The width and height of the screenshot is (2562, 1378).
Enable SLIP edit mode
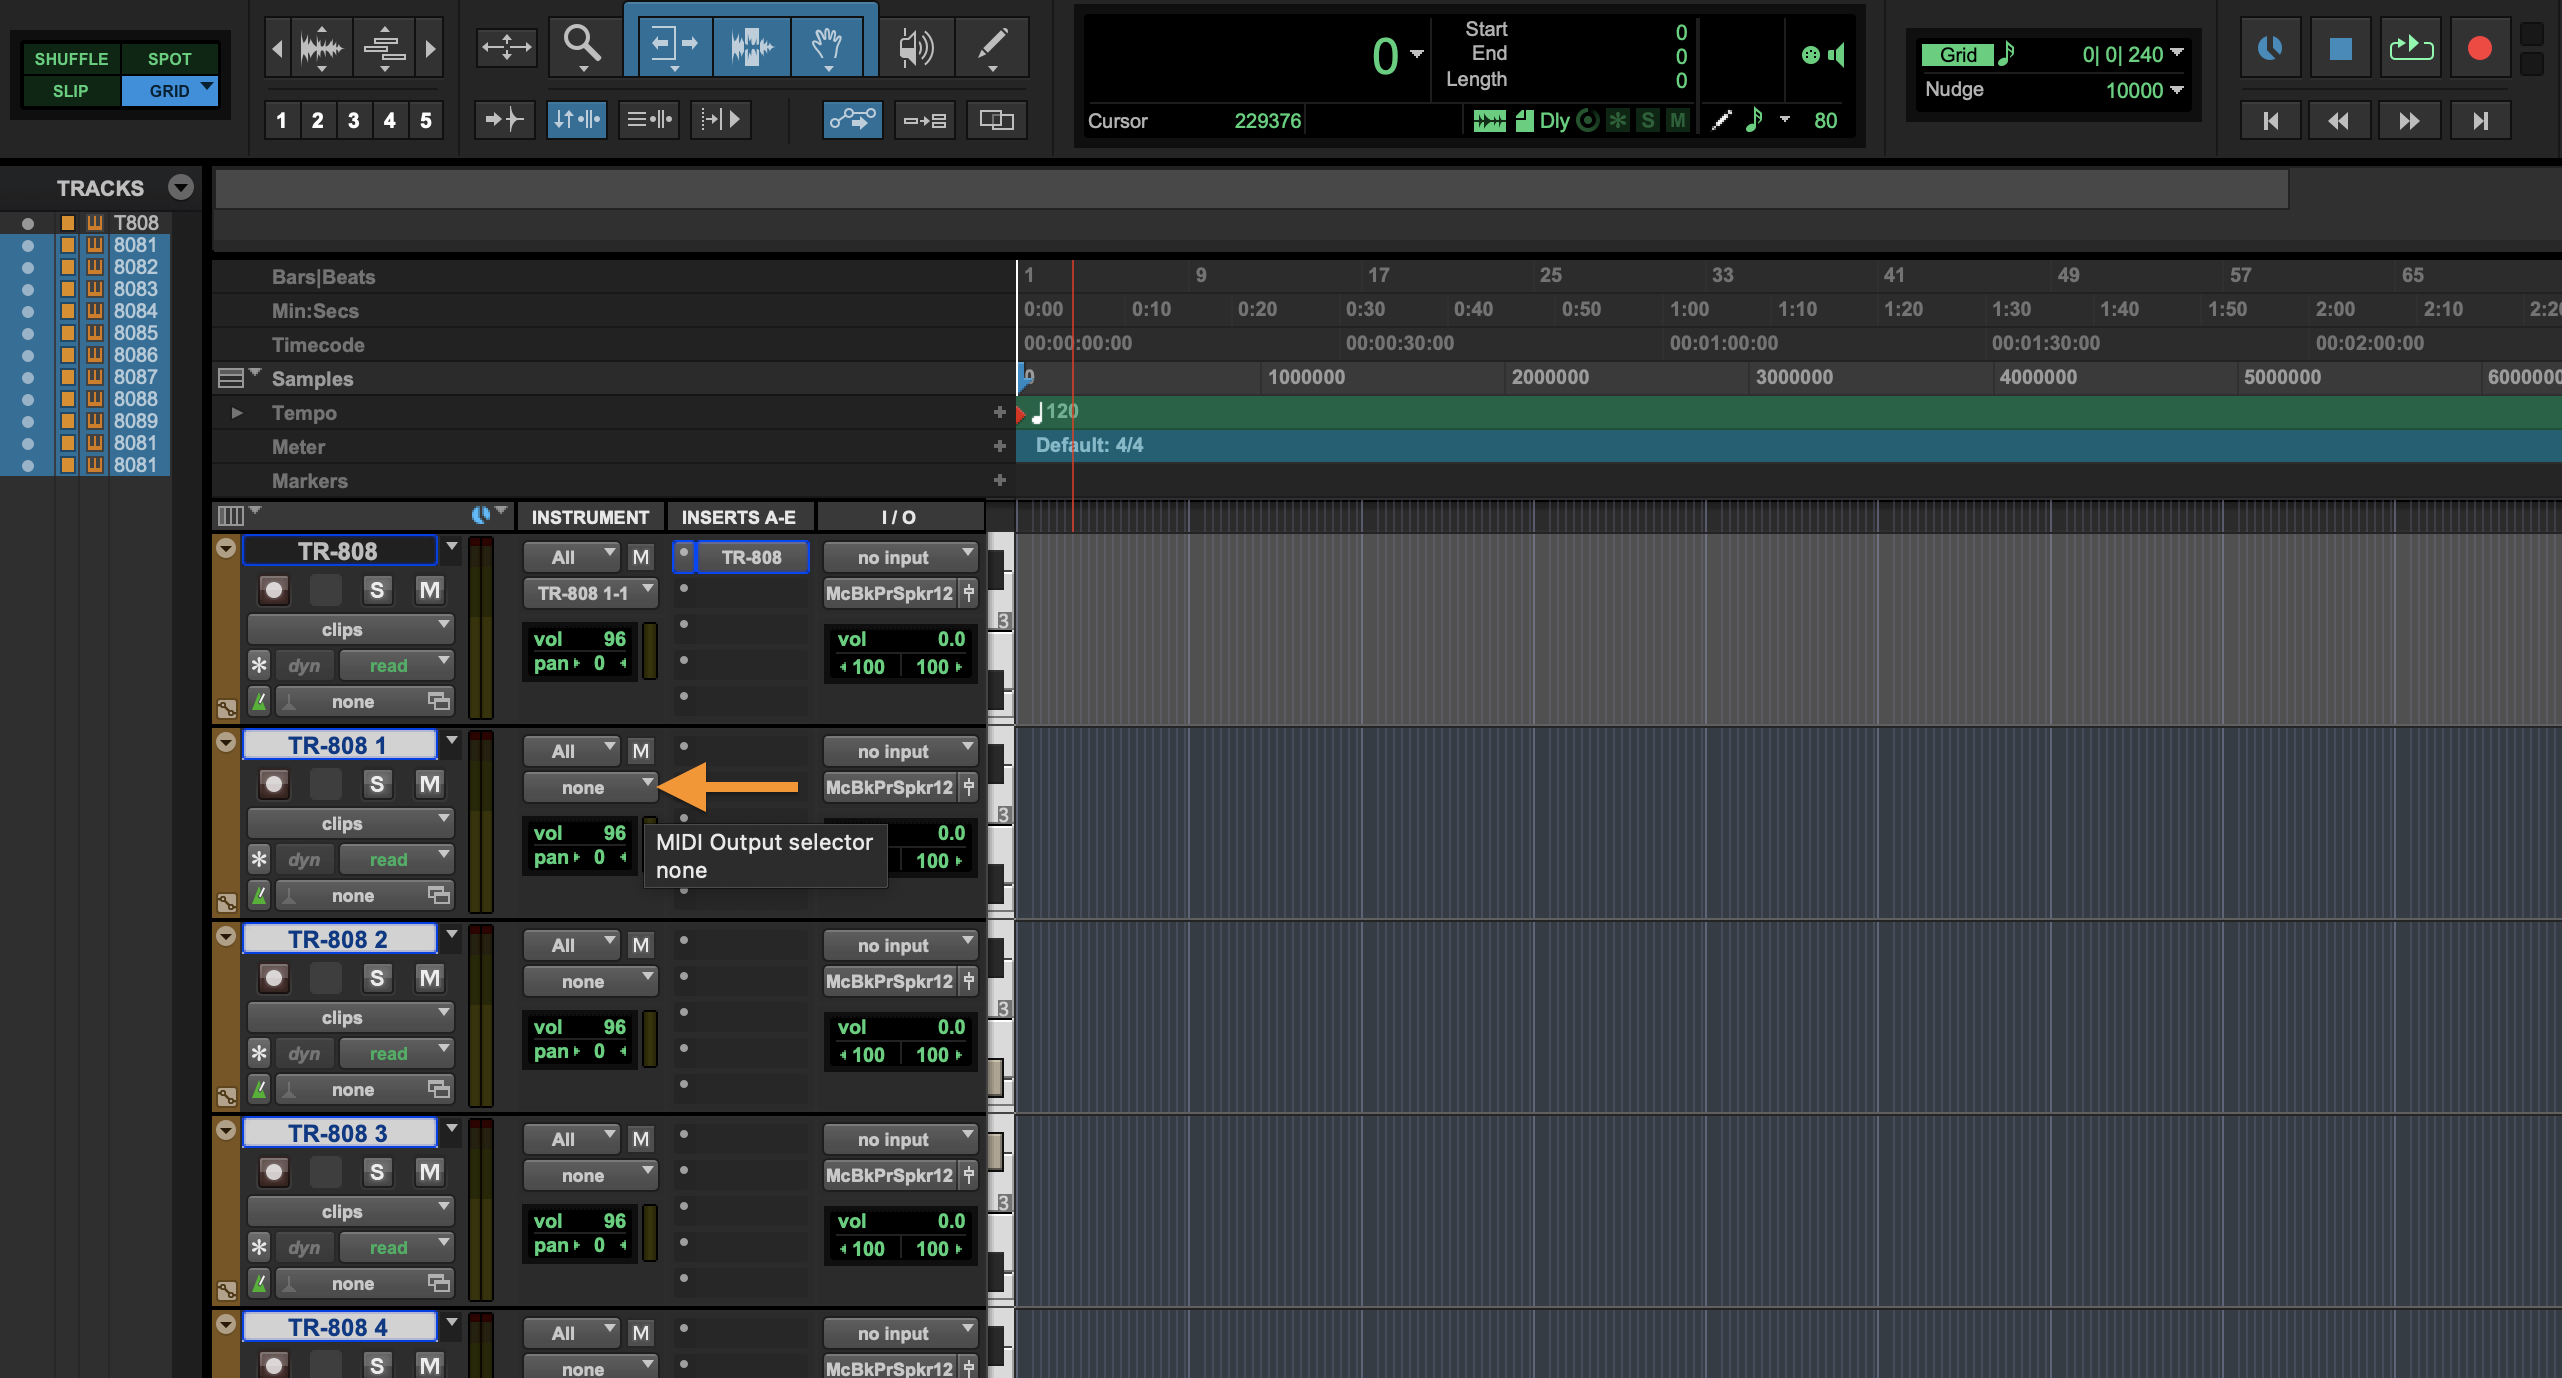click(71, 91)
